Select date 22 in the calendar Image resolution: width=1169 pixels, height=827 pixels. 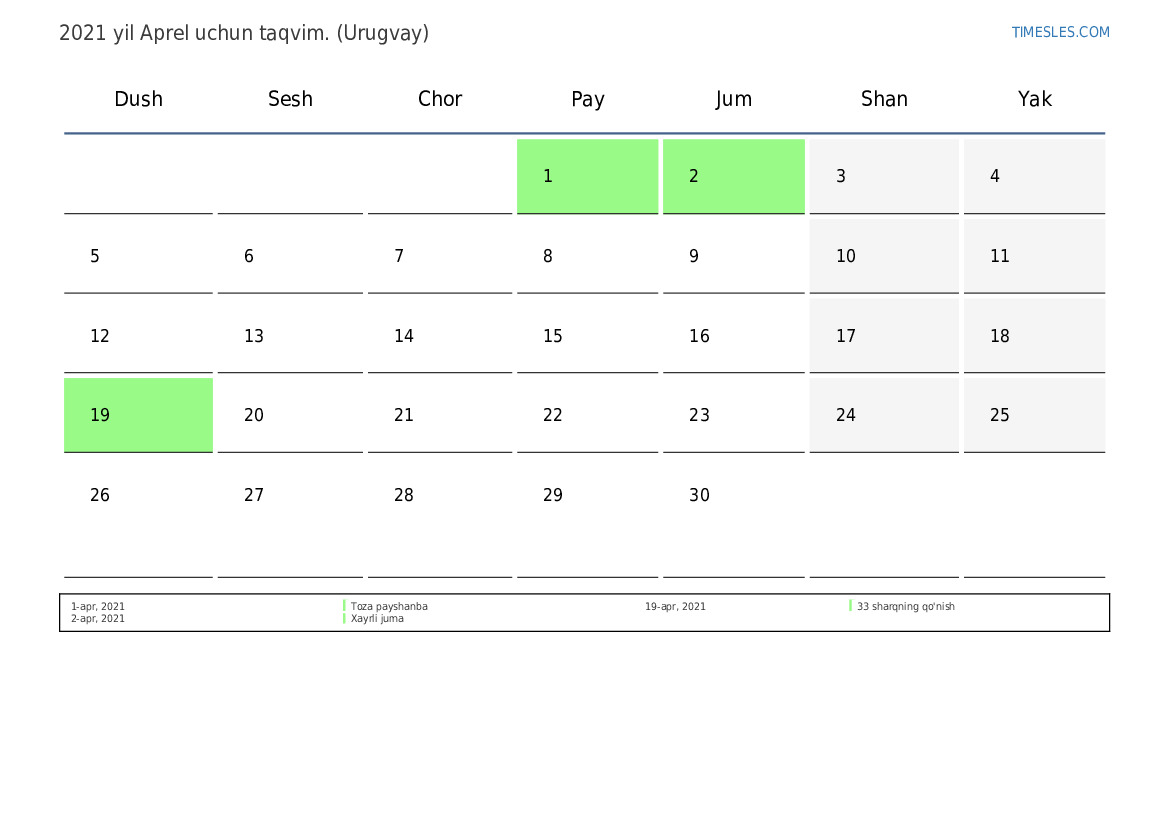(x=587, y=415)
